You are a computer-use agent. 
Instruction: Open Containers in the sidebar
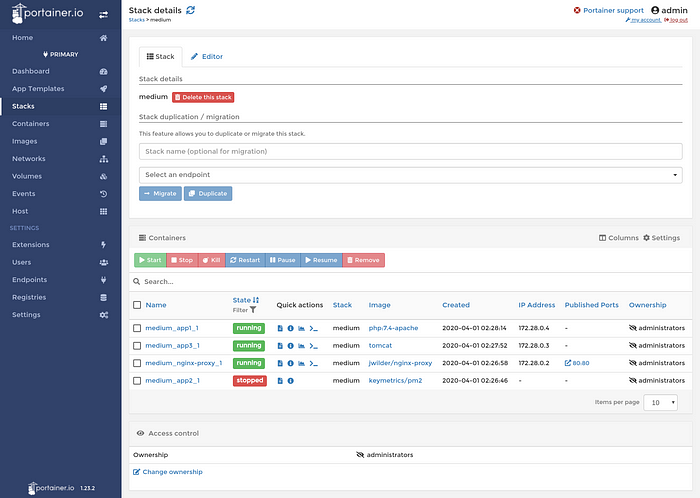60,124
